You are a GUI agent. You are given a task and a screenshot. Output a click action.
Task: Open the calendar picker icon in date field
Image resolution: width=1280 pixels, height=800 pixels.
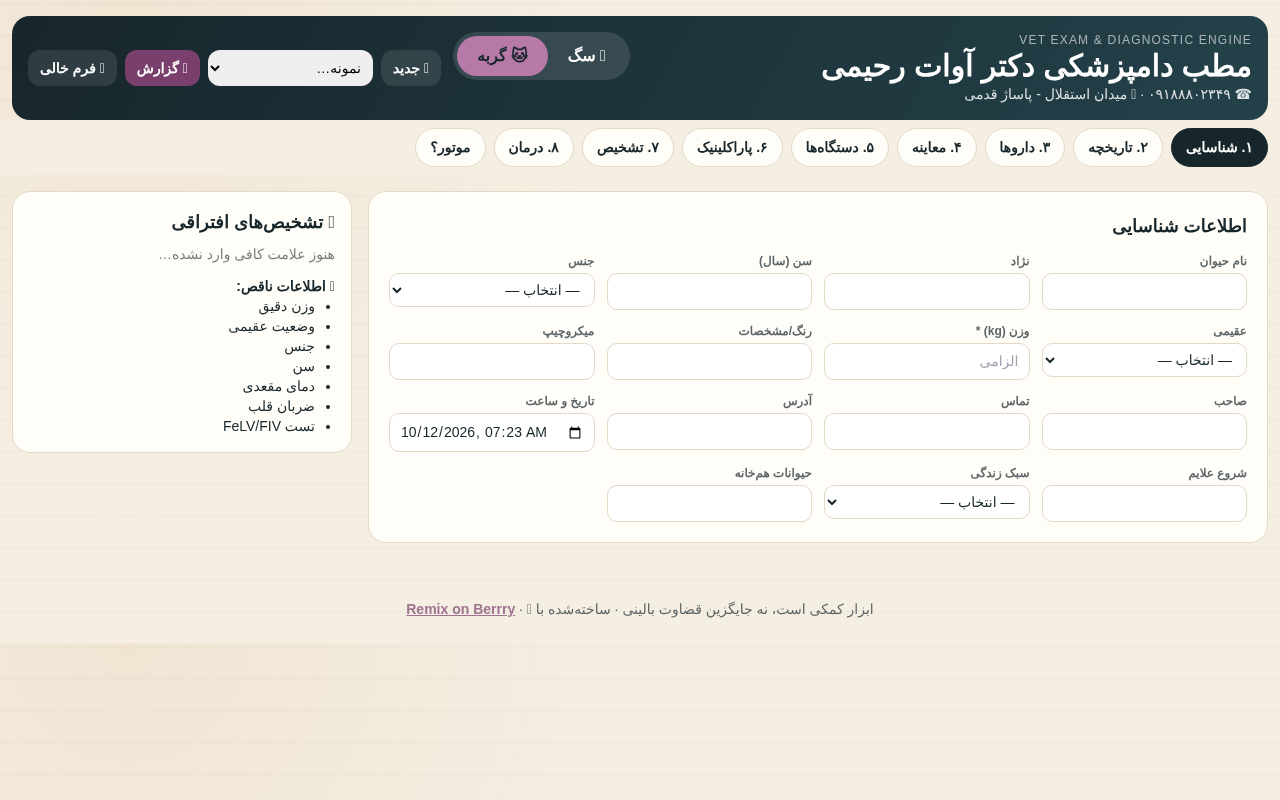[x=575, y=432]
